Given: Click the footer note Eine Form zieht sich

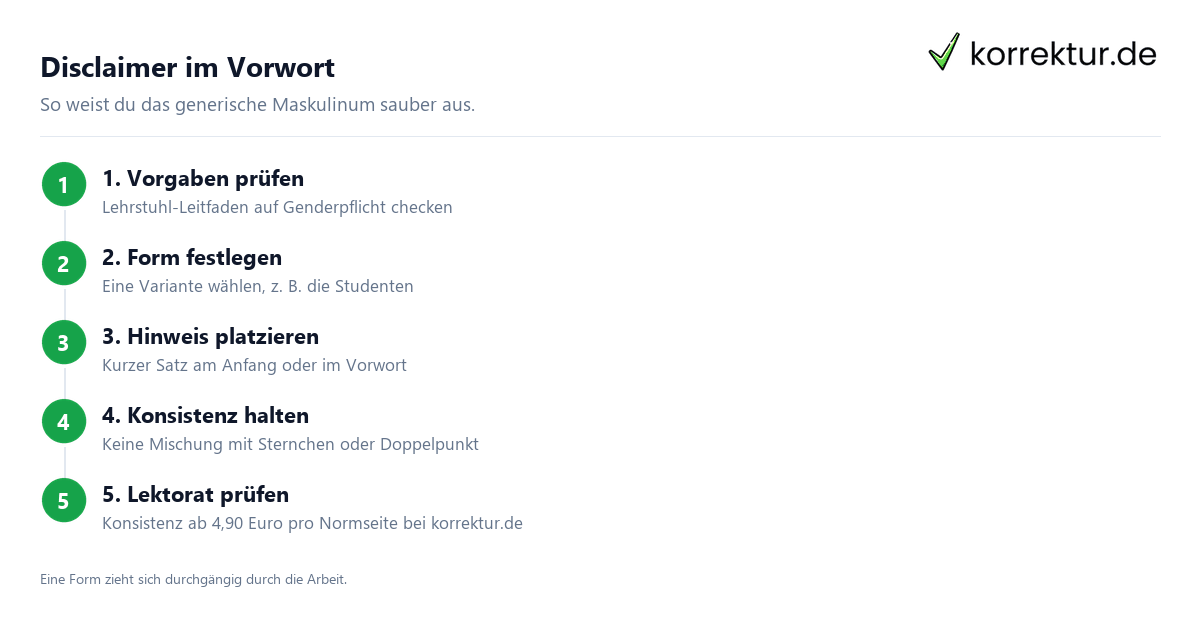Looking at the screenshot, I should [x=193, y=579].
